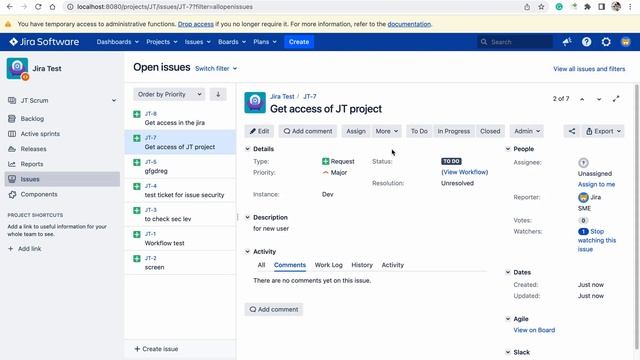
Task: Share this issue with share icon
Action: tap(572, 131)
